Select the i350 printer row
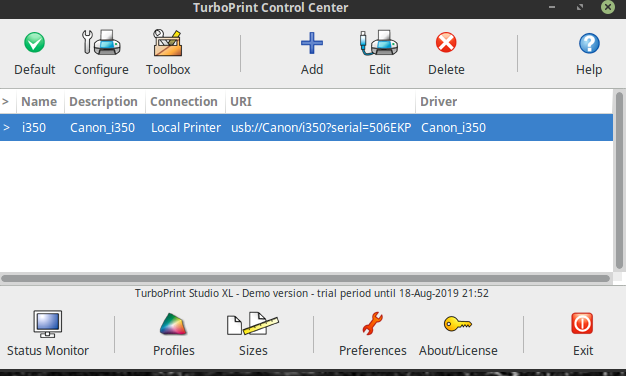The width and height of the screenshot is (626, 376). [306, 127]
